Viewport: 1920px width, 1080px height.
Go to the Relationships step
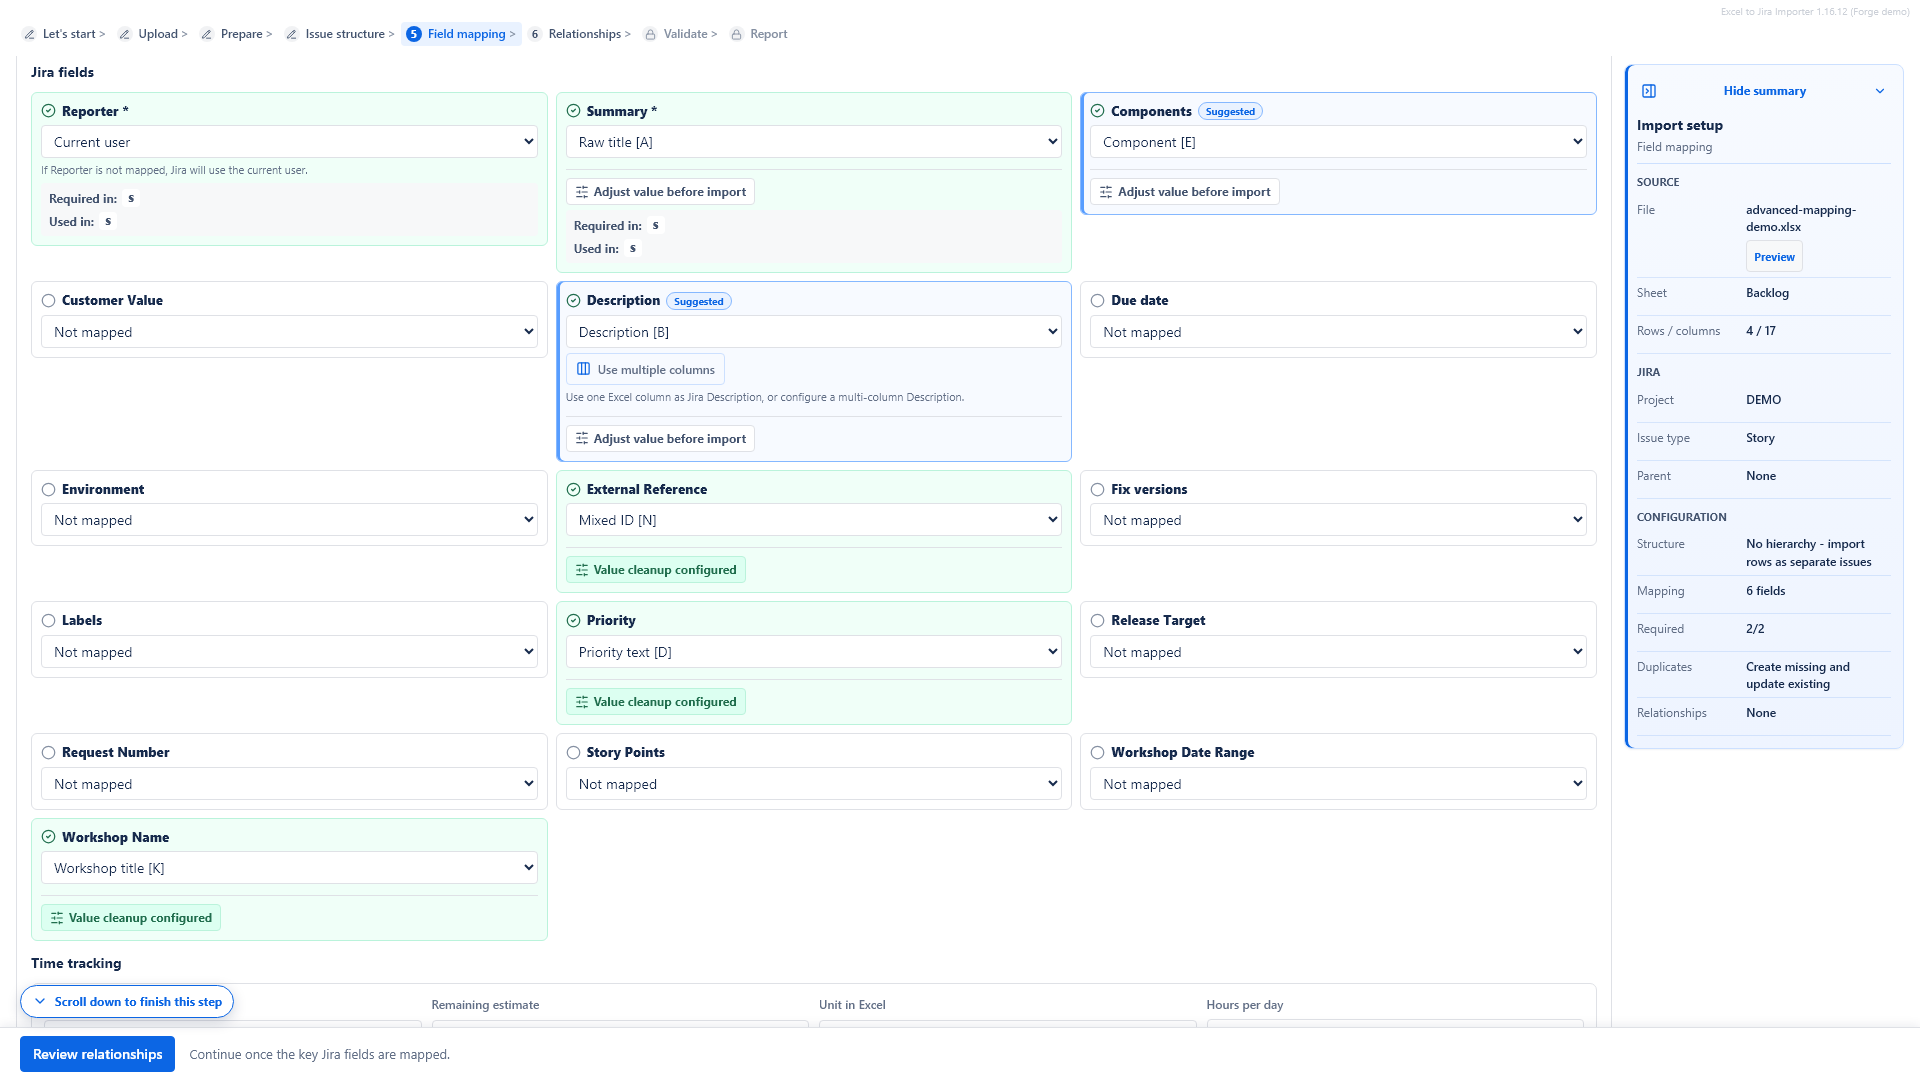[580, 34]
